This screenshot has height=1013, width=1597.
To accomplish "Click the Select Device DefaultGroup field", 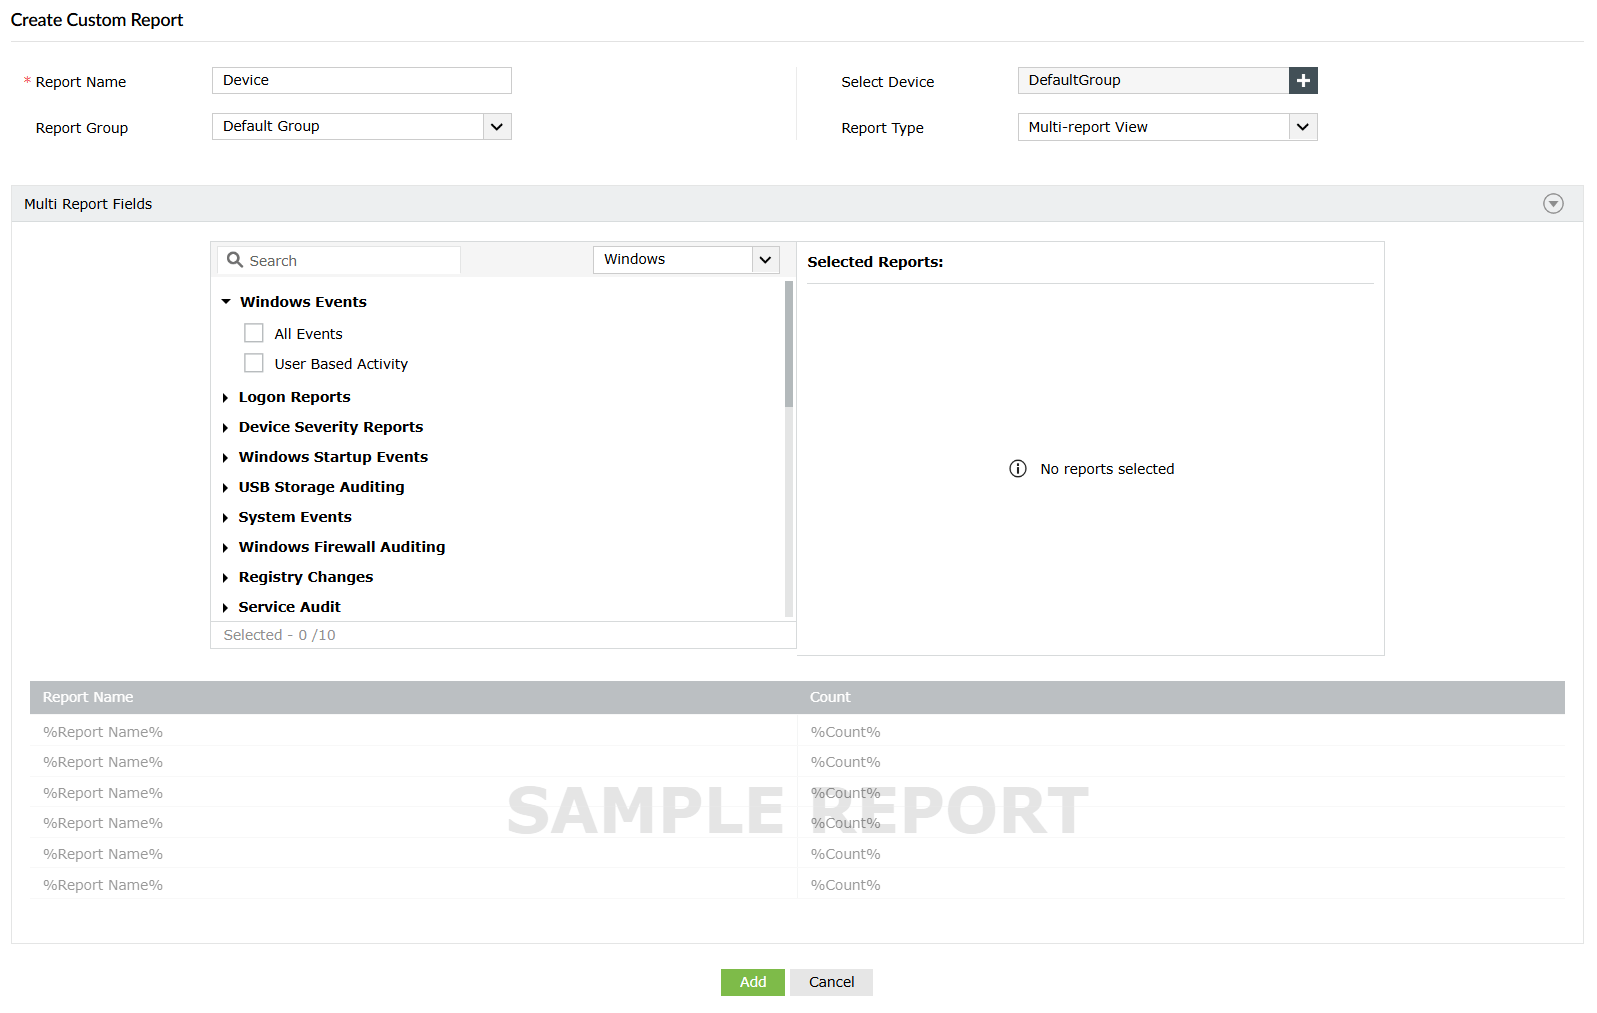I will 1153,80.
